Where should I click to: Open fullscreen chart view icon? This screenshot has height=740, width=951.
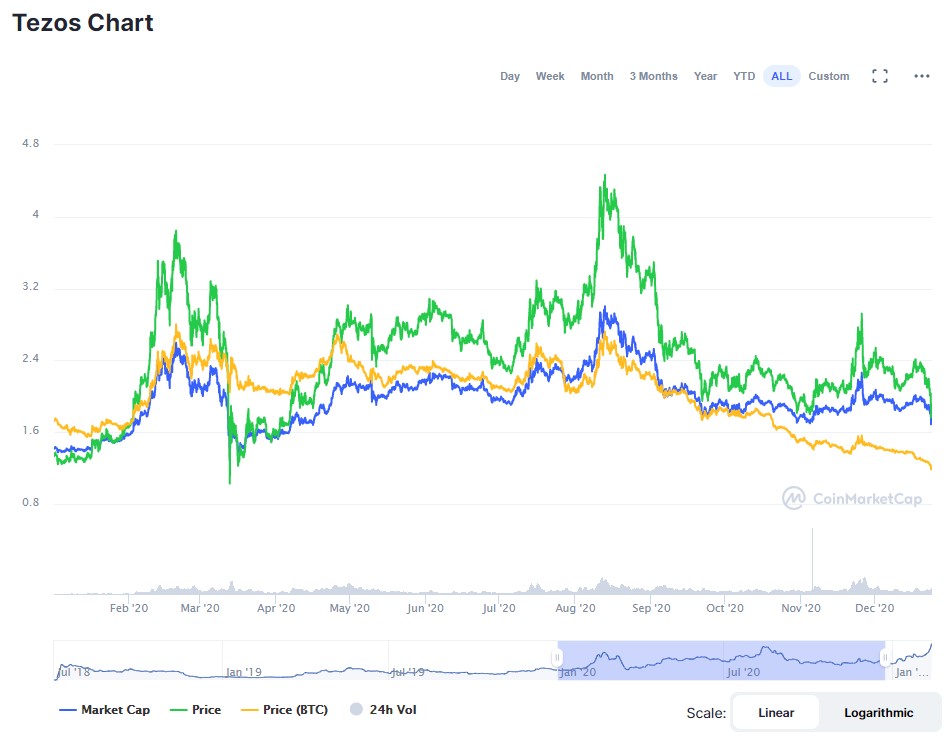click(879, 76)
